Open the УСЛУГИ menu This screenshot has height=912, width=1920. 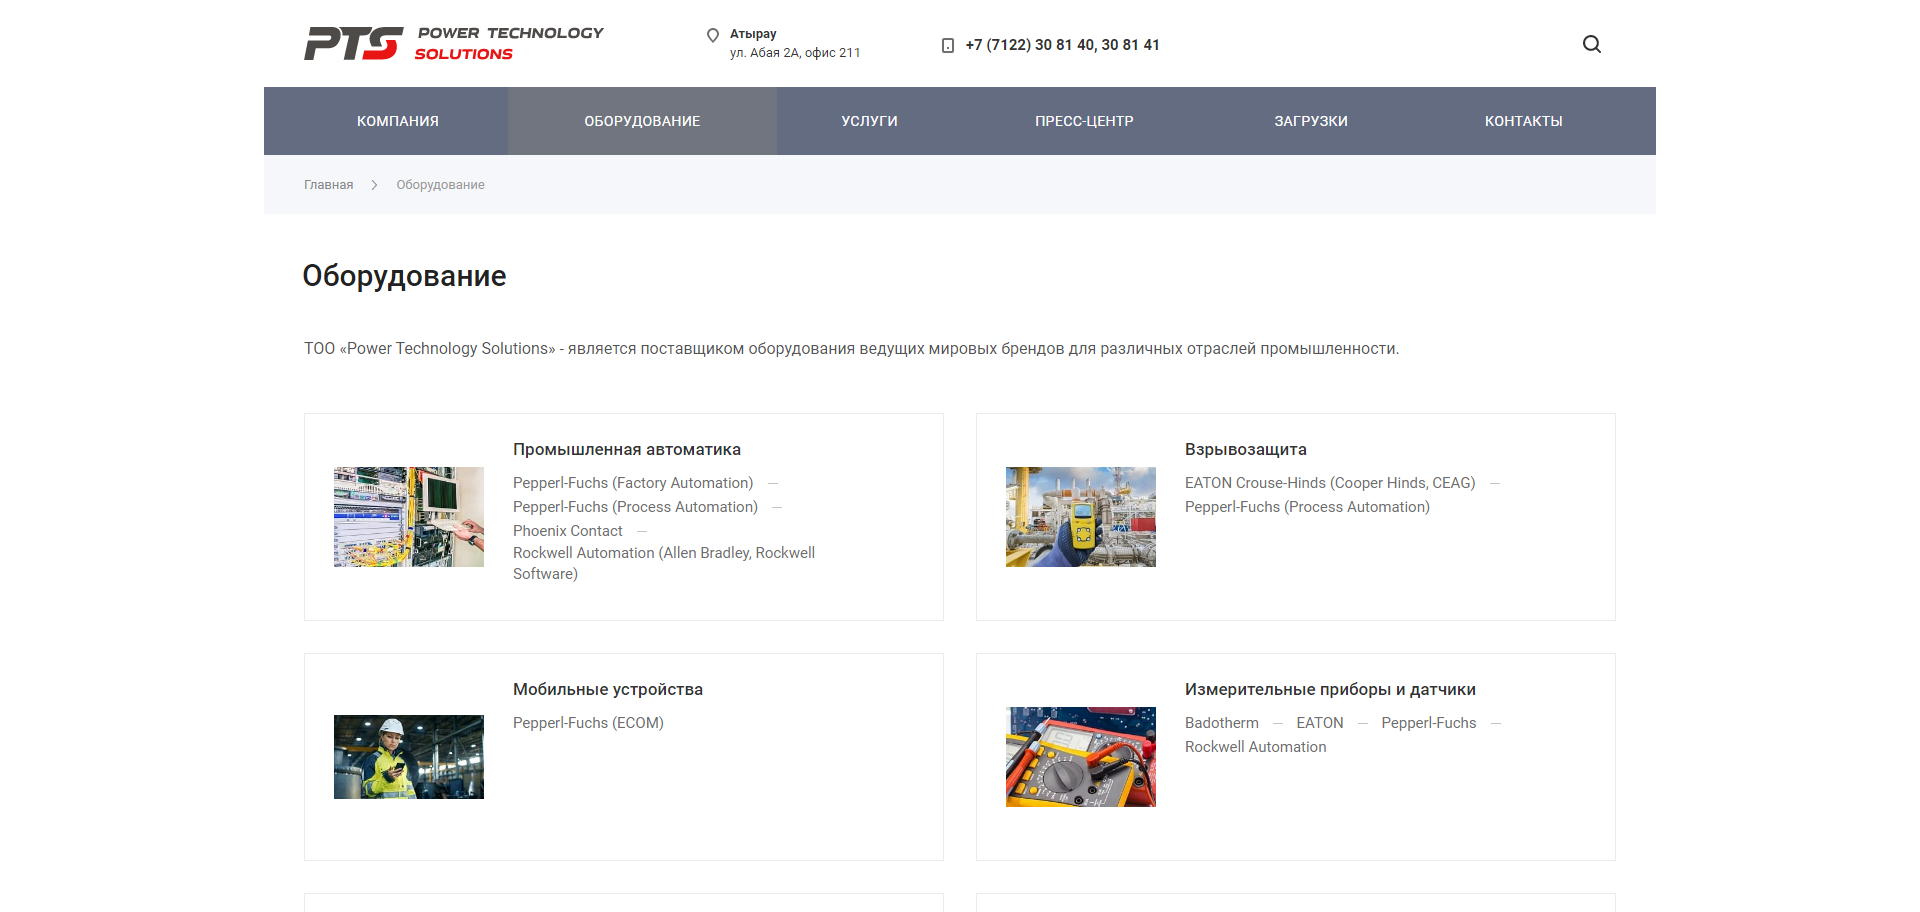click(x=870, y=121)
